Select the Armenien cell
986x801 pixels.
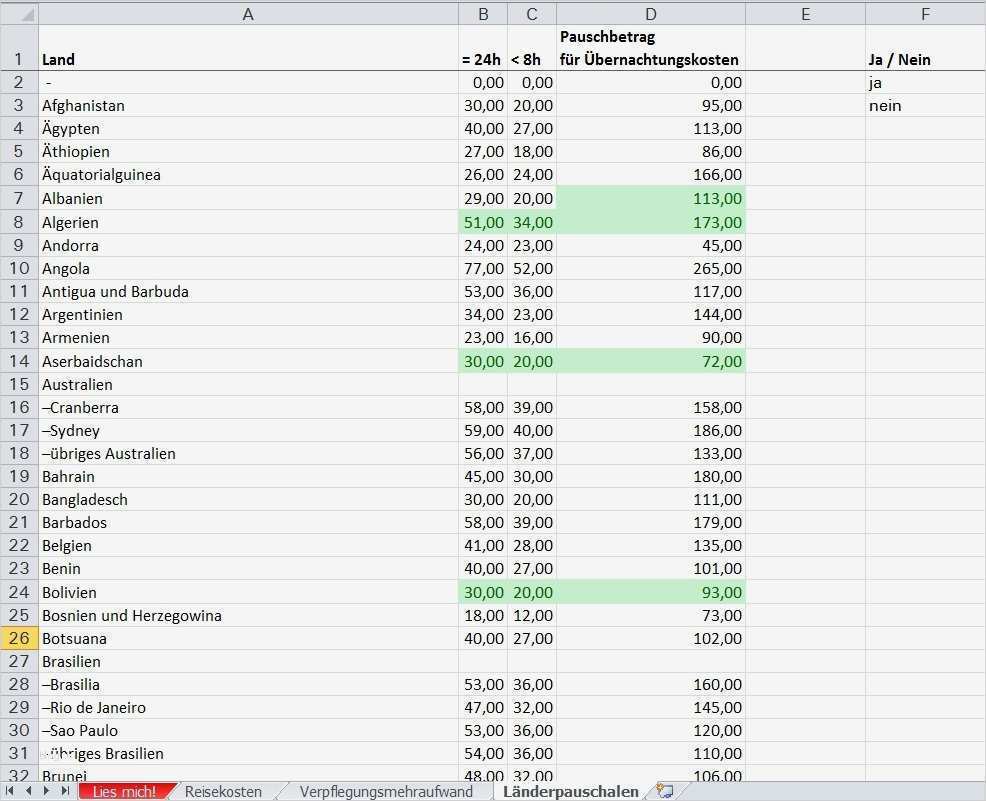248,338
